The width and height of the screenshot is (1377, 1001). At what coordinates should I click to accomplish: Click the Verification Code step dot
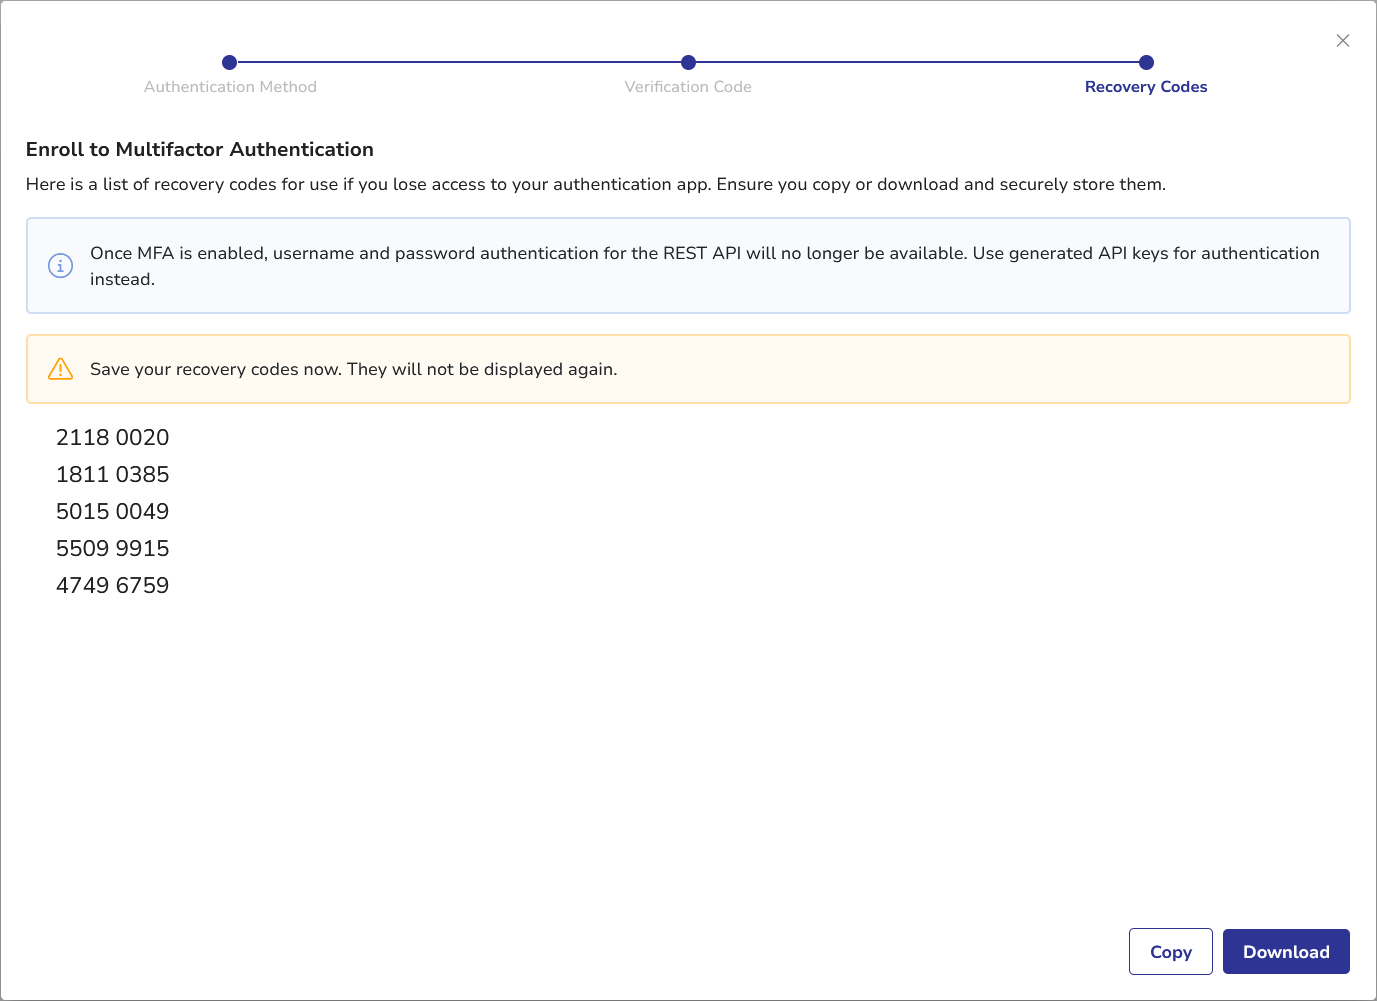688,62
